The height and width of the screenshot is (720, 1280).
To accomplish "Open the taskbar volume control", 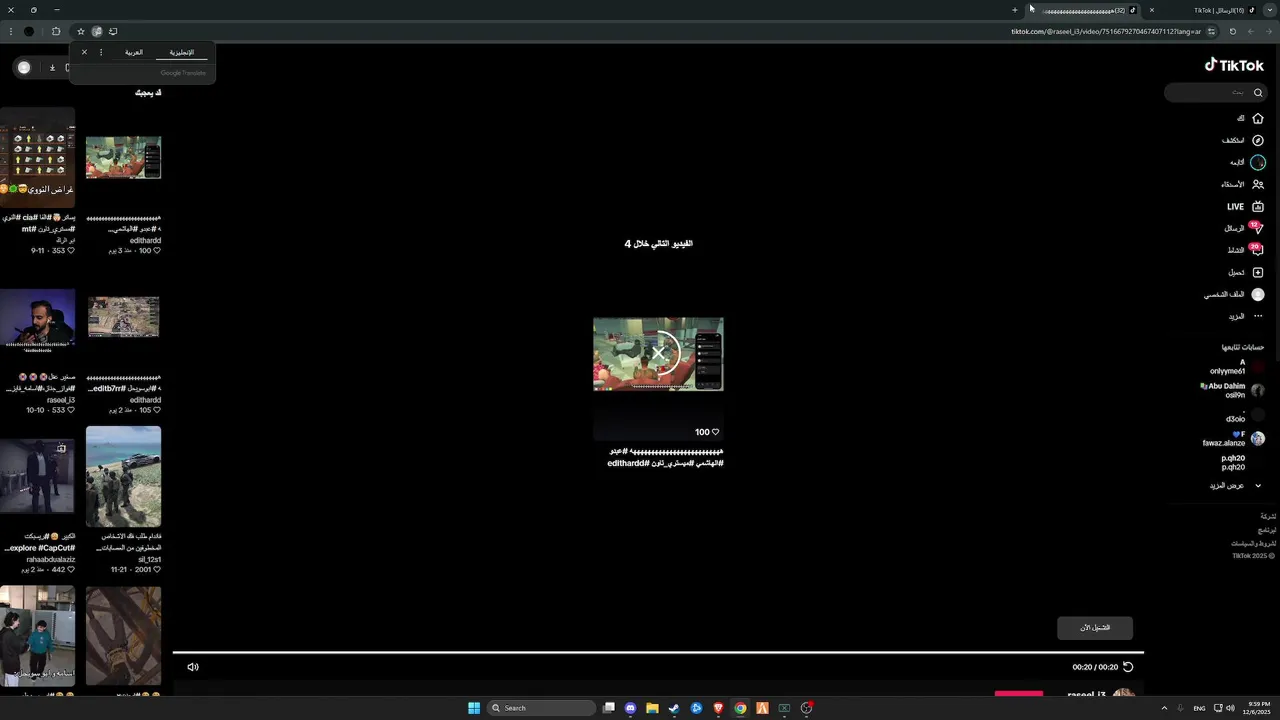I will (x=1230, y=708).
